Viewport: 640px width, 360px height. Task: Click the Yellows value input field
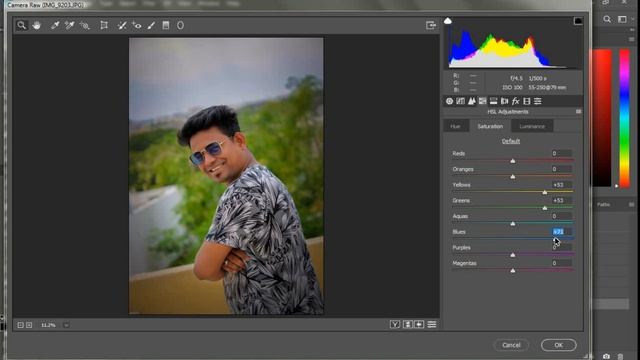[561, 185]
